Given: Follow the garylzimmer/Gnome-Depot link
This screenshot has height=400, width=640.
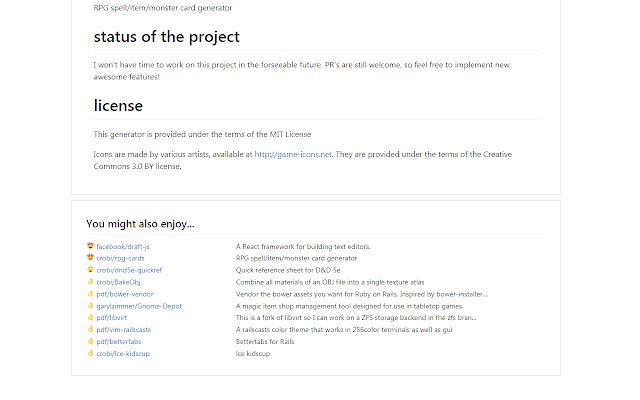Looking at the screenshot, I should tap(139, 306).
